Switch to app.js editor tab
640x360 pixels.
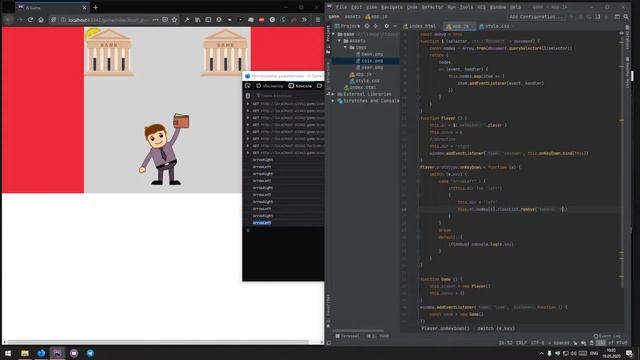[460, 26]
